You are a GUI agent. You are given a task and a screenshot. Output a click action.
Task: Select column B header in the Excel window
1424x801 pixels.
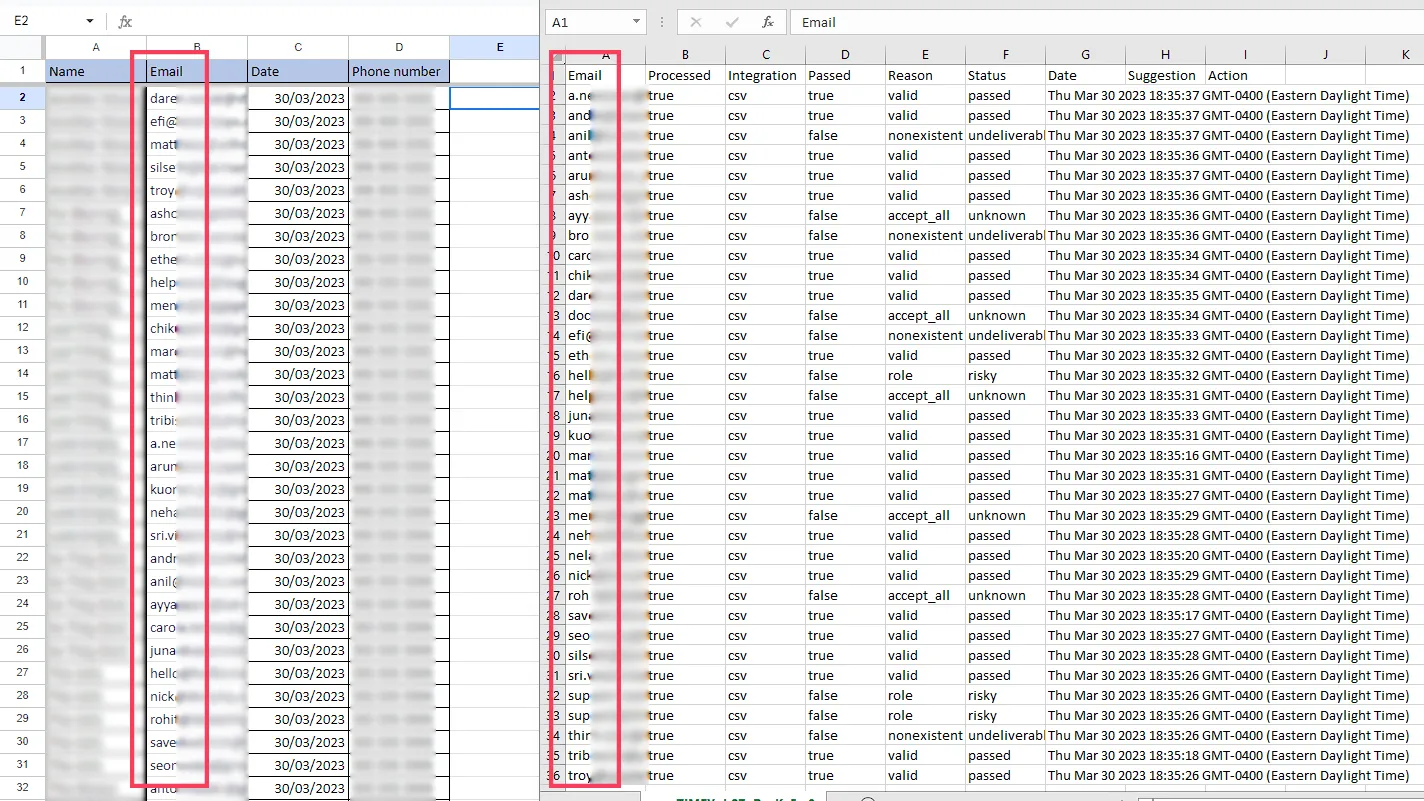(685, 56)
